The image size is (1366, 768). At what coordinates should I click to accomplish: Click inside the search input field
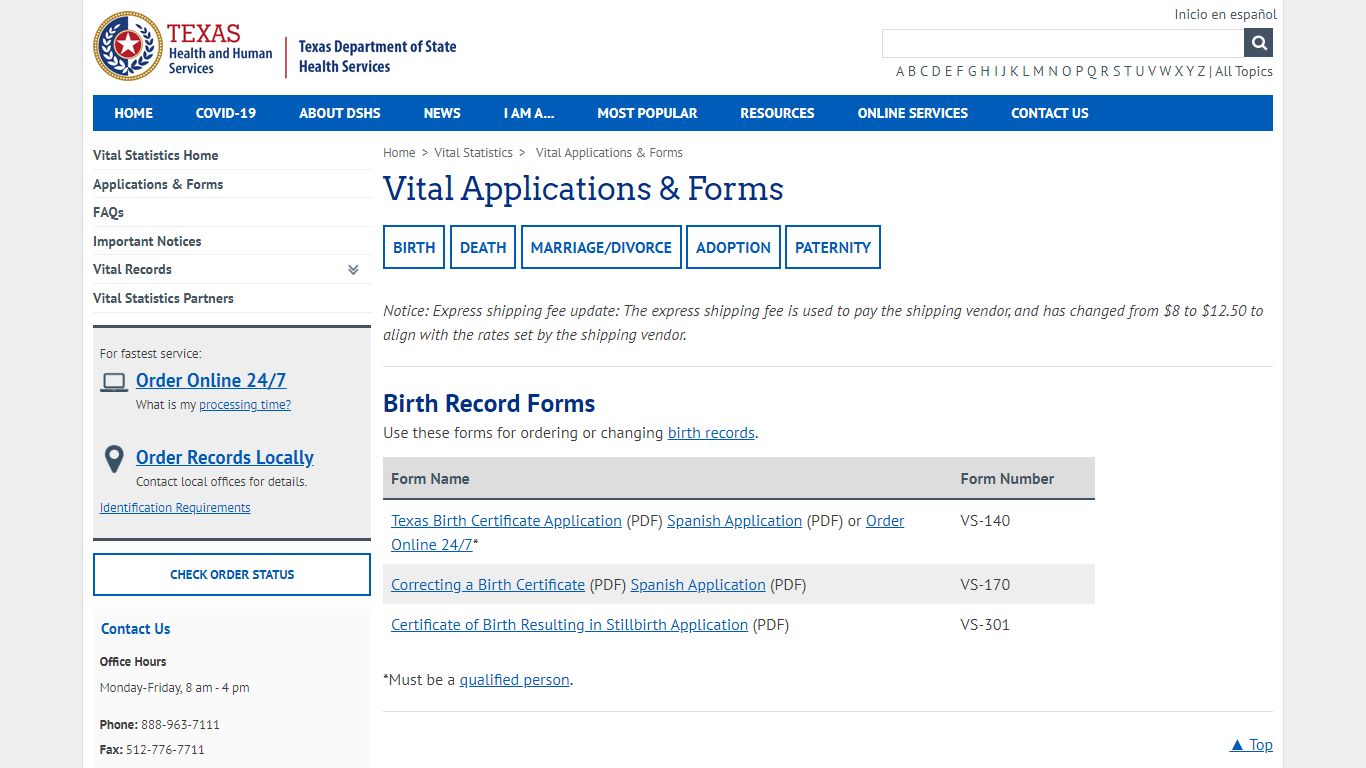(x=1060, y=42)
